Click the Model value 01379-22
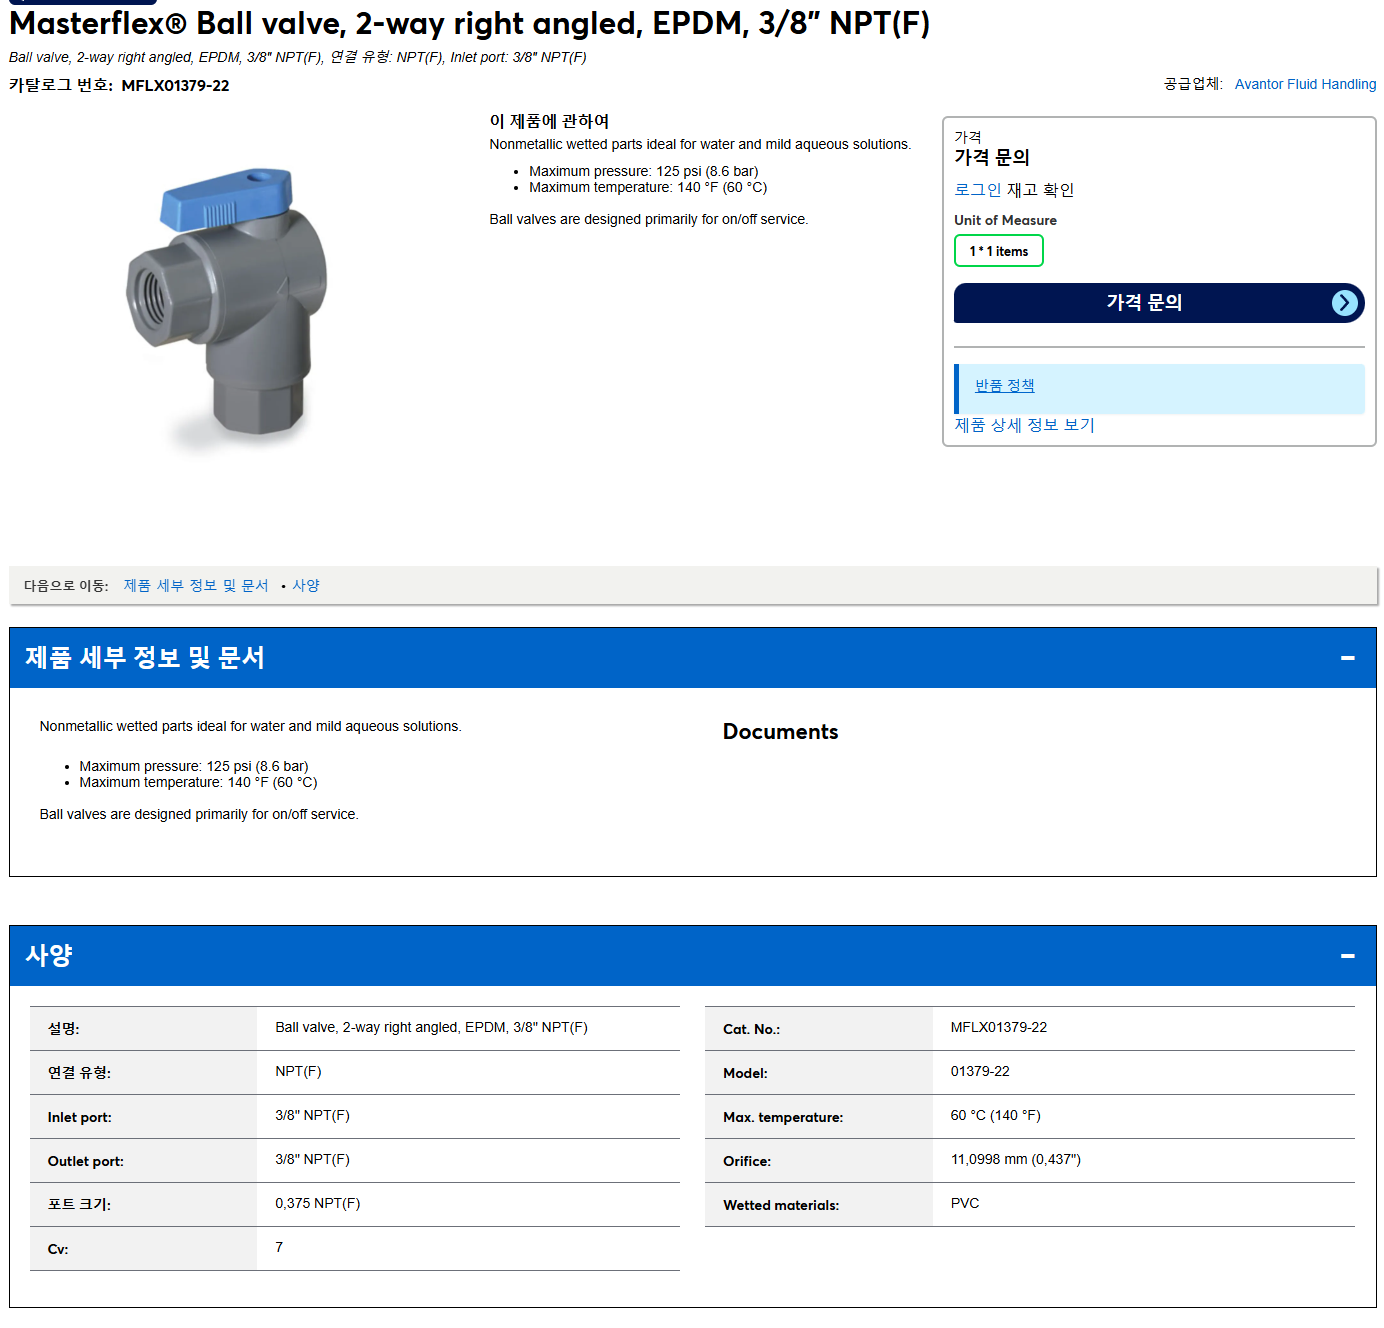This screenshot has height=1328, width=1384. (979, 1072)
